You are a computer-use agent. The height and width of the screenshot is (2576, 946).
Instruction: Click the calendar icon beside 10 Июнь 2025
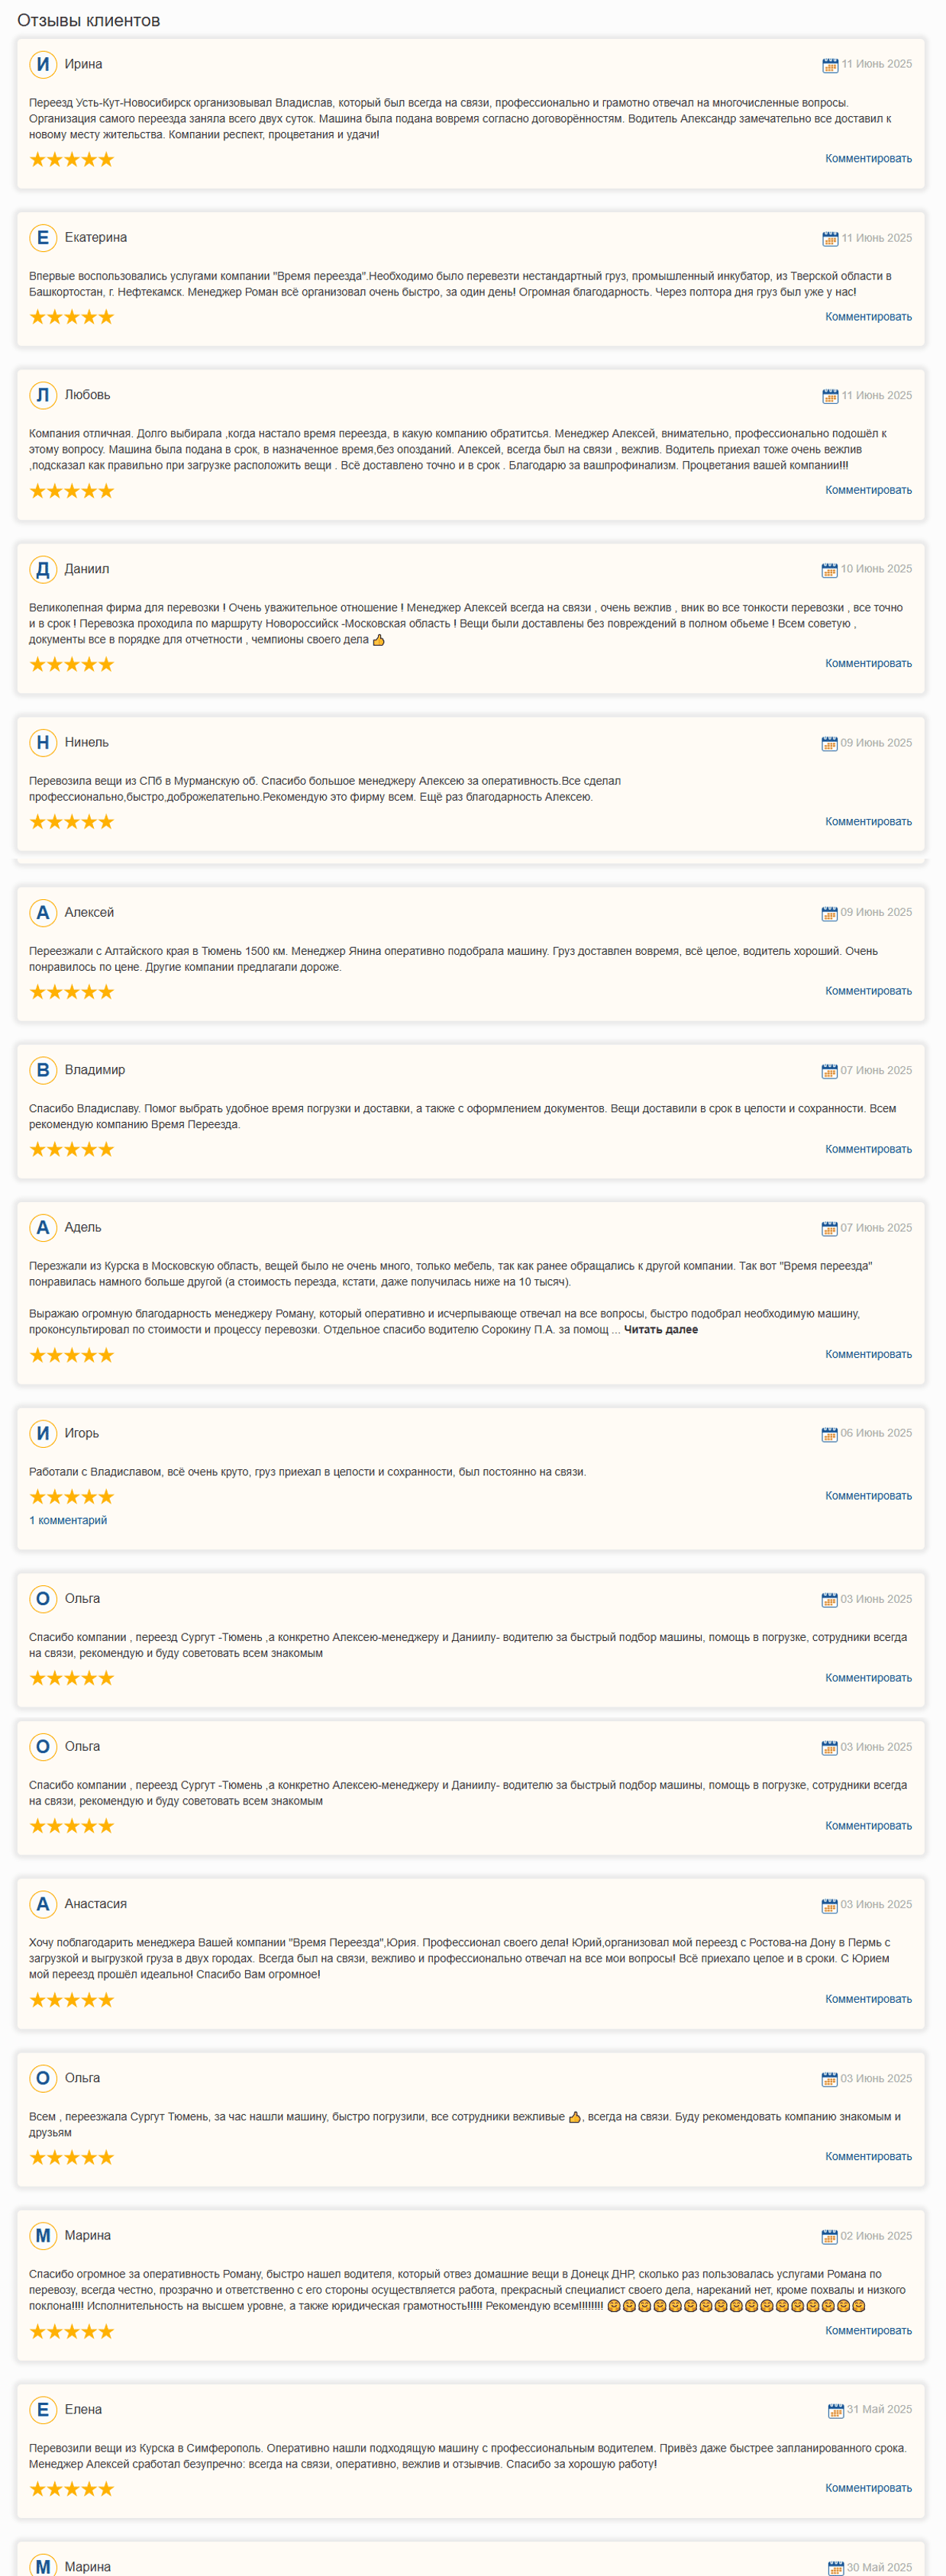tap(829, 570)
